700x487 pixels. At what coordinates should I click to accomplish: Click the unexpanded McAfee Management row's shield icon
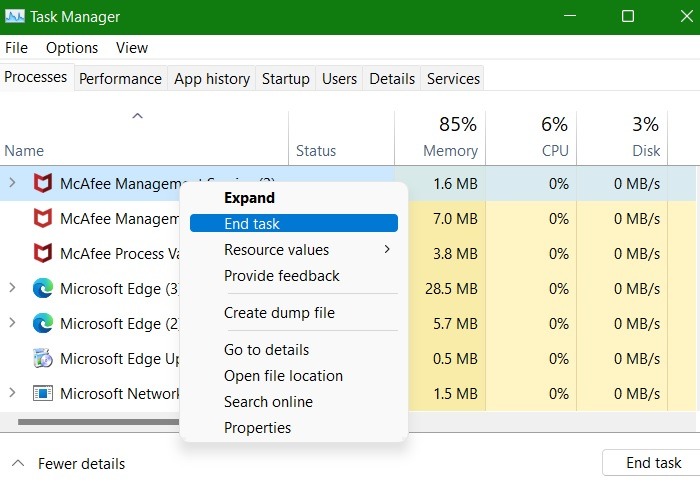click(43, 218)
